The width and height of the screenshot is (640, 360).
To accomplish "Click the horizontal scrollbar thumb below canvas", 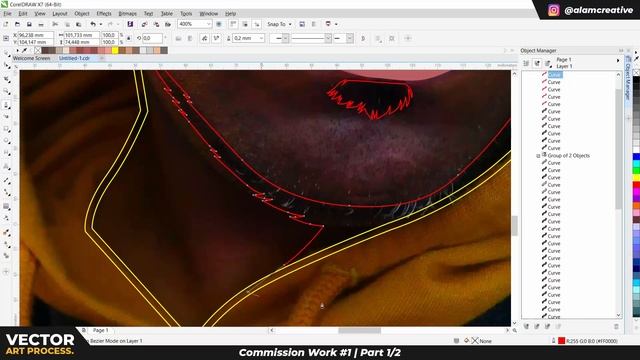I will coord(359,331).
